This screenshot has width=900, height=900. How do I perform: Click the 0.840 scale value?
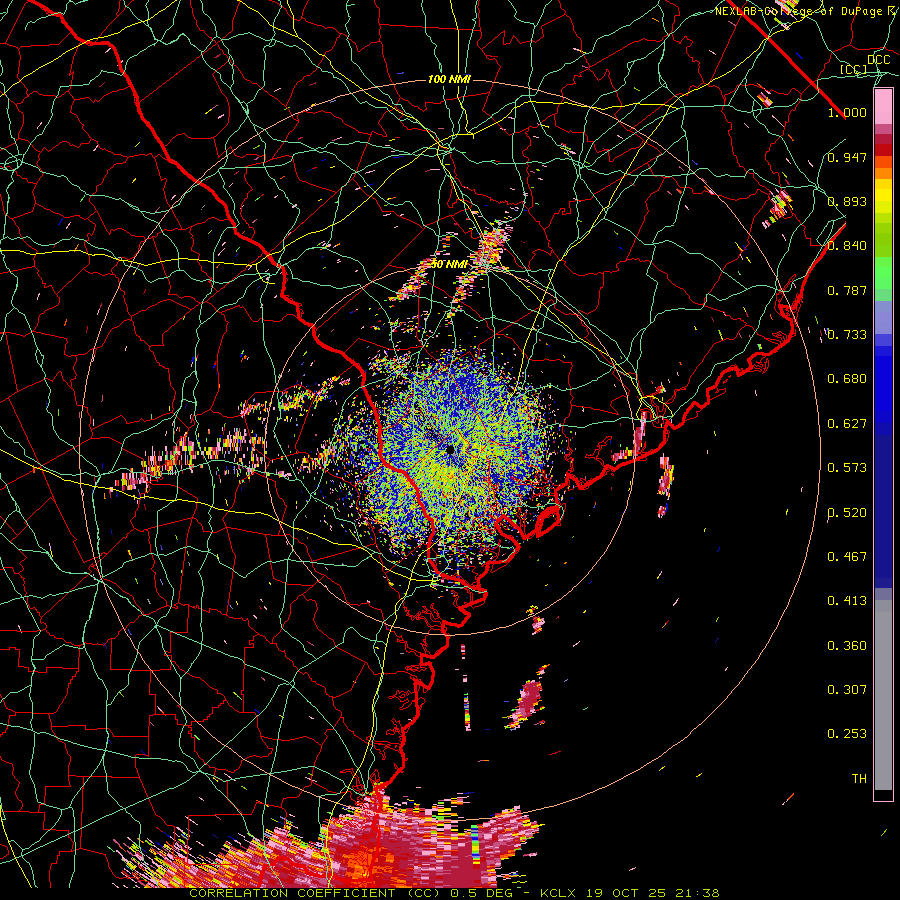click(x=847, y=246)
